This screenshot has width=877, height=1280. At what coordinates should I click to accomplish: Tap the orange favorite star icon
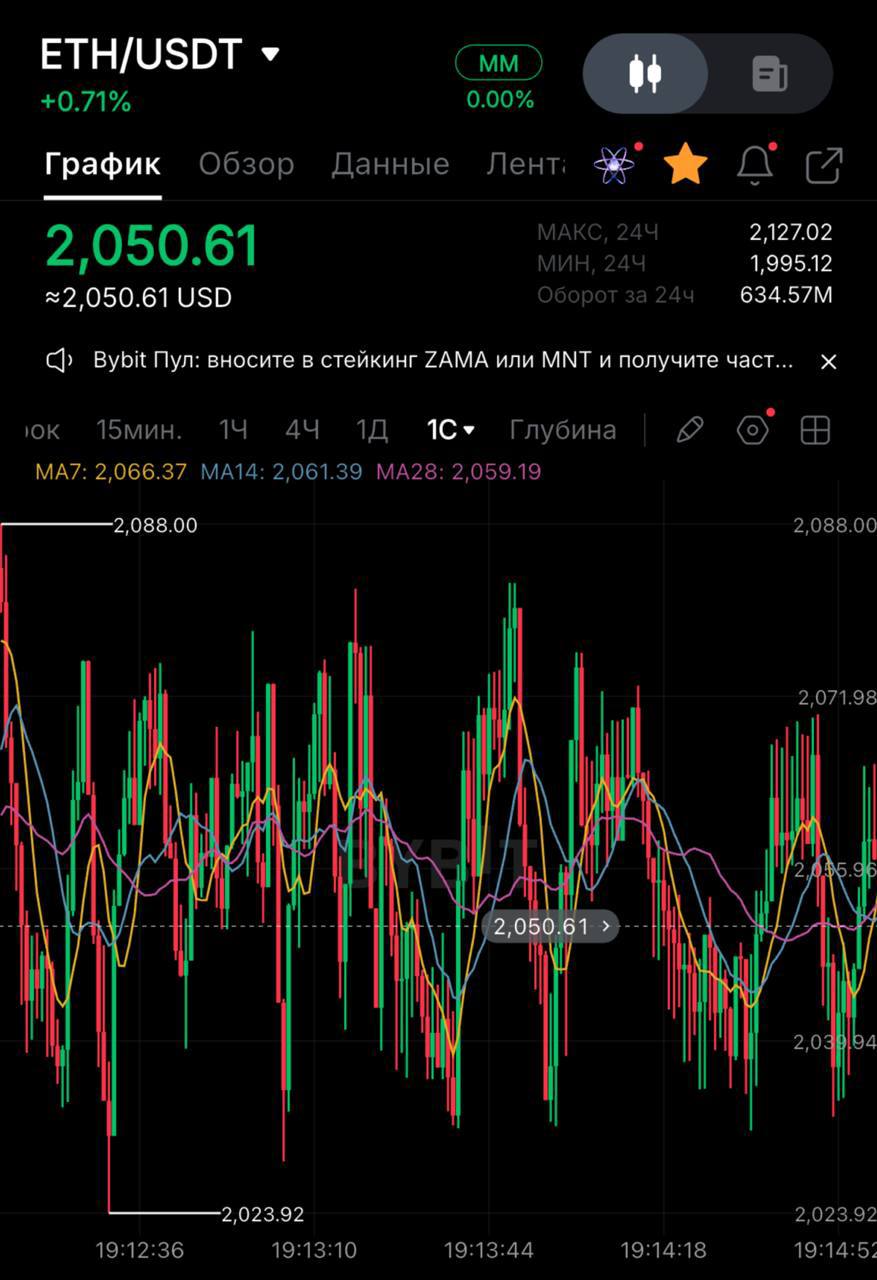686,164
